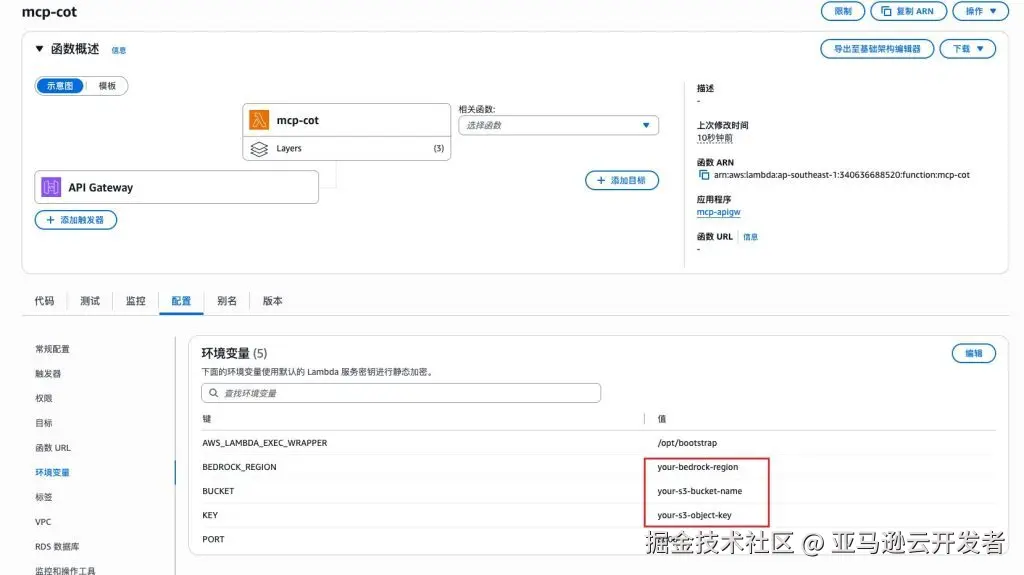The height and width of the screenshot is (575, 1024).
Task: Click the API Gateway icon
Action: 51,187
